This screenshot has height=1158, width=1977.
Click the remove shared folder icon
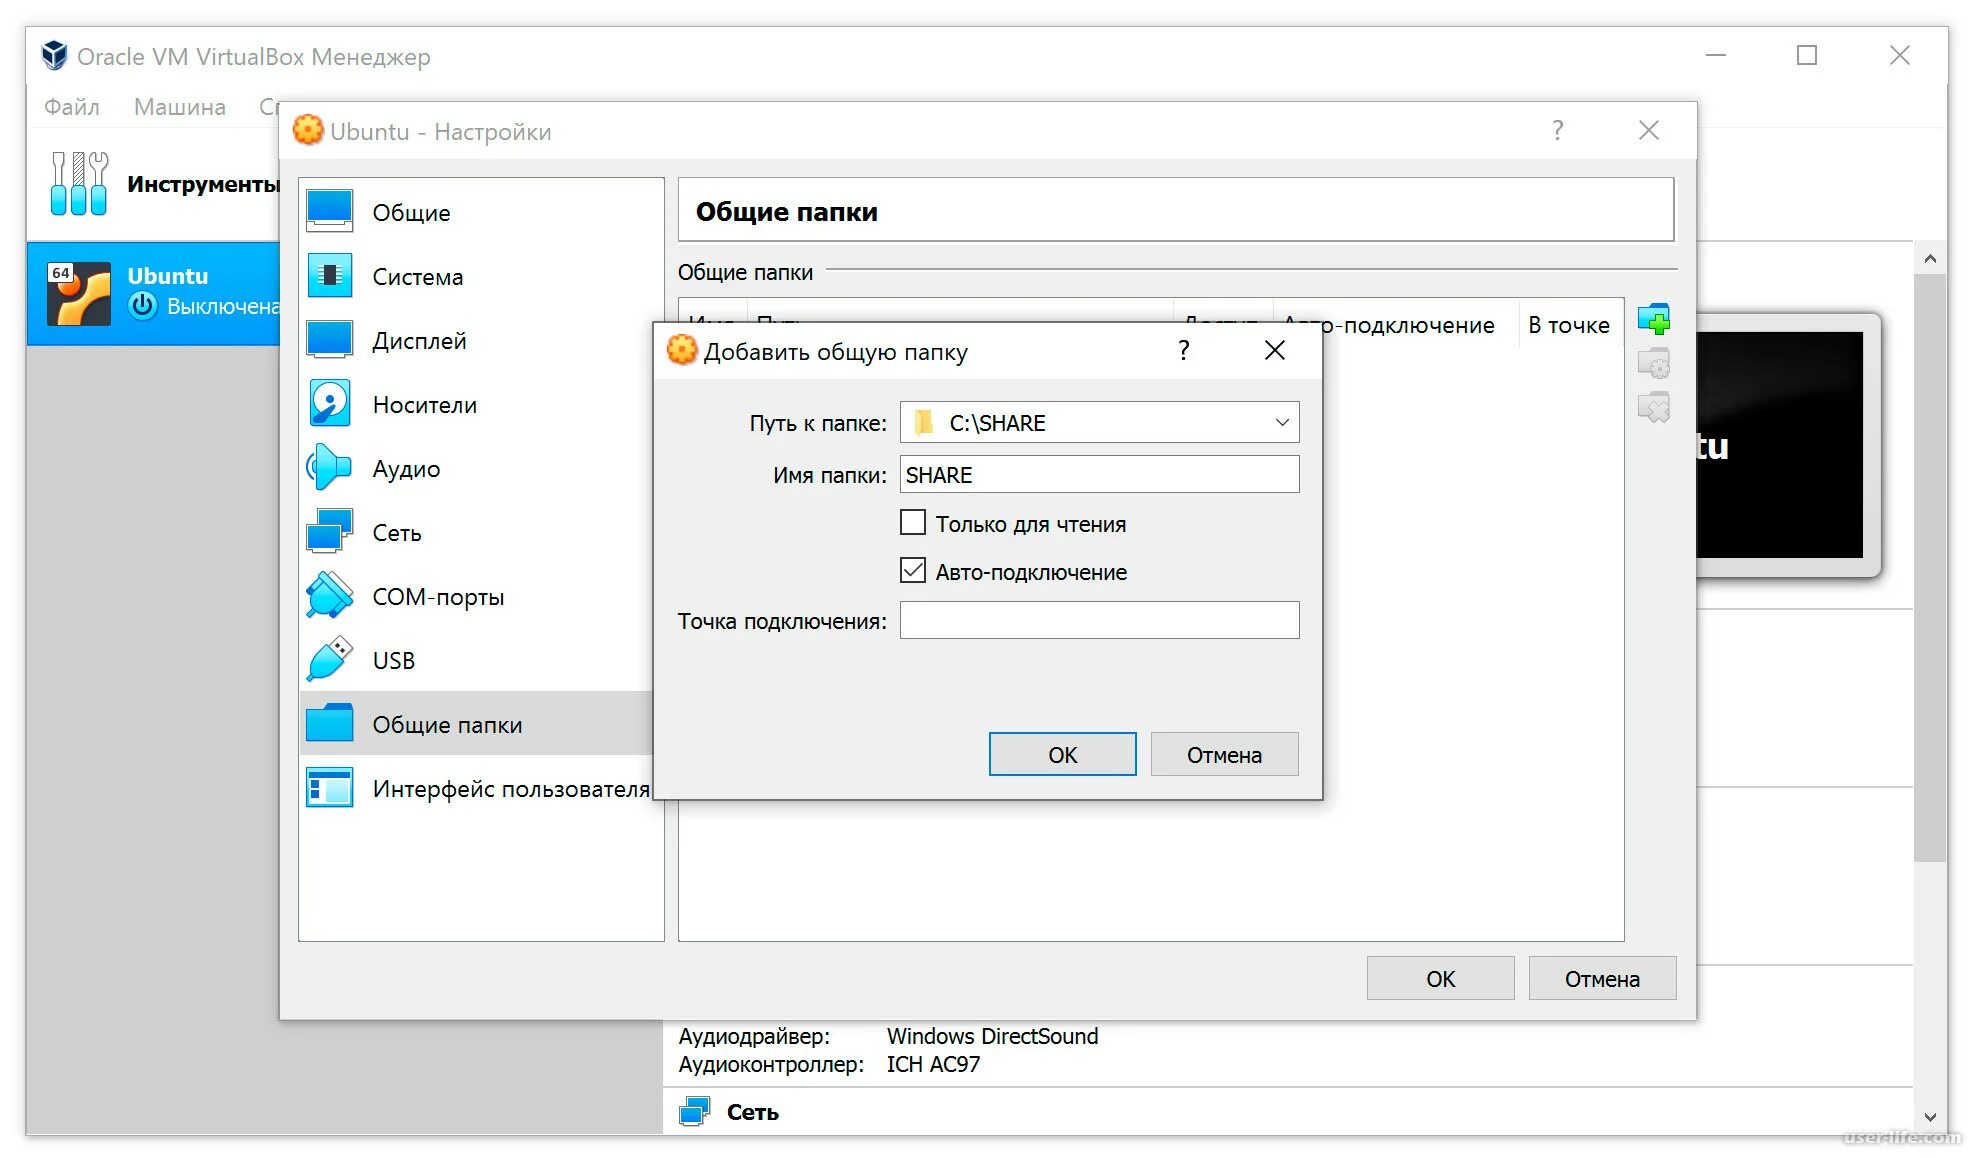click(1653, 407)
